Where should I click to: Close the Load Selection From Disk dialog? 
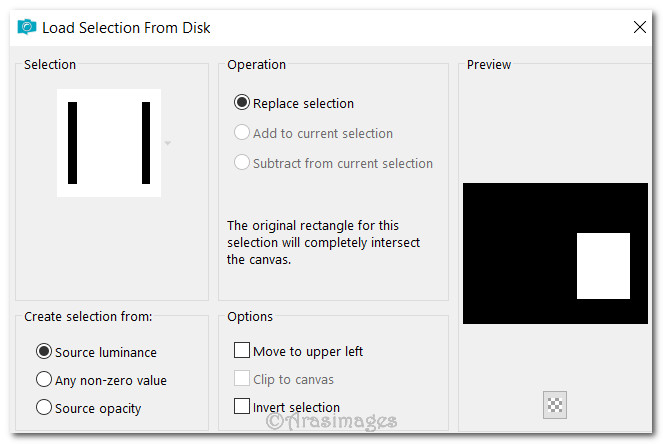(638, 28)
